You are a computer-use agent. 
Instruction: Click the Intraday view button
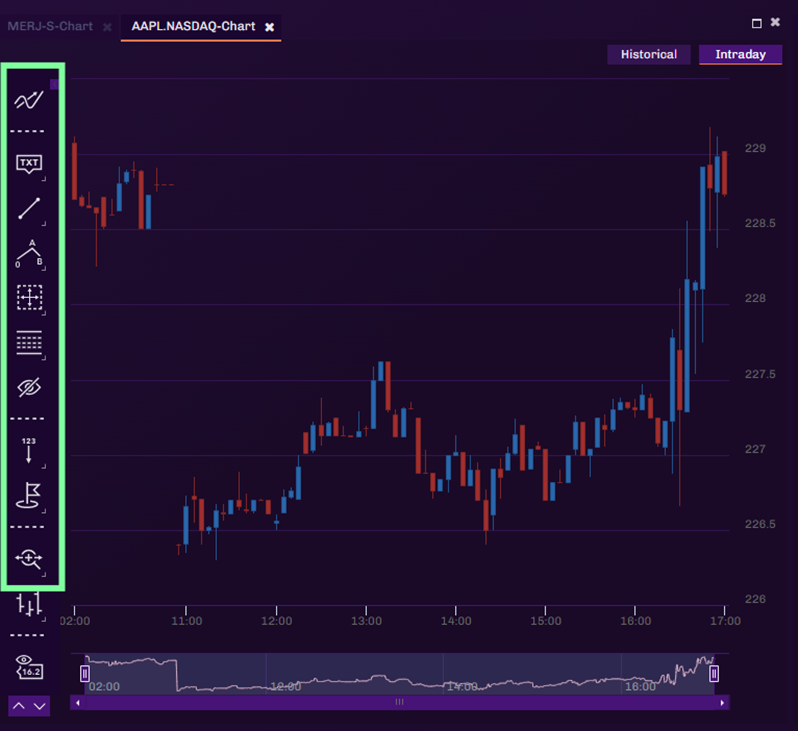point(740,55)
